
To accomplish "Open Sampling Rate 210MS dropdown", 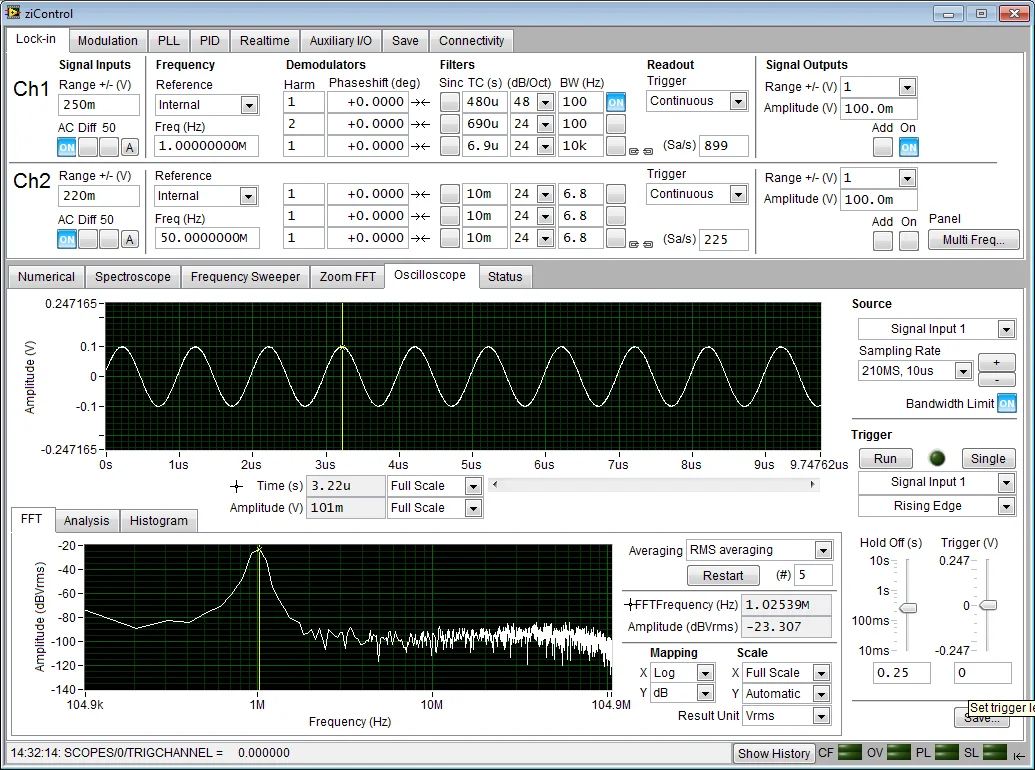I will click(963, 371).
